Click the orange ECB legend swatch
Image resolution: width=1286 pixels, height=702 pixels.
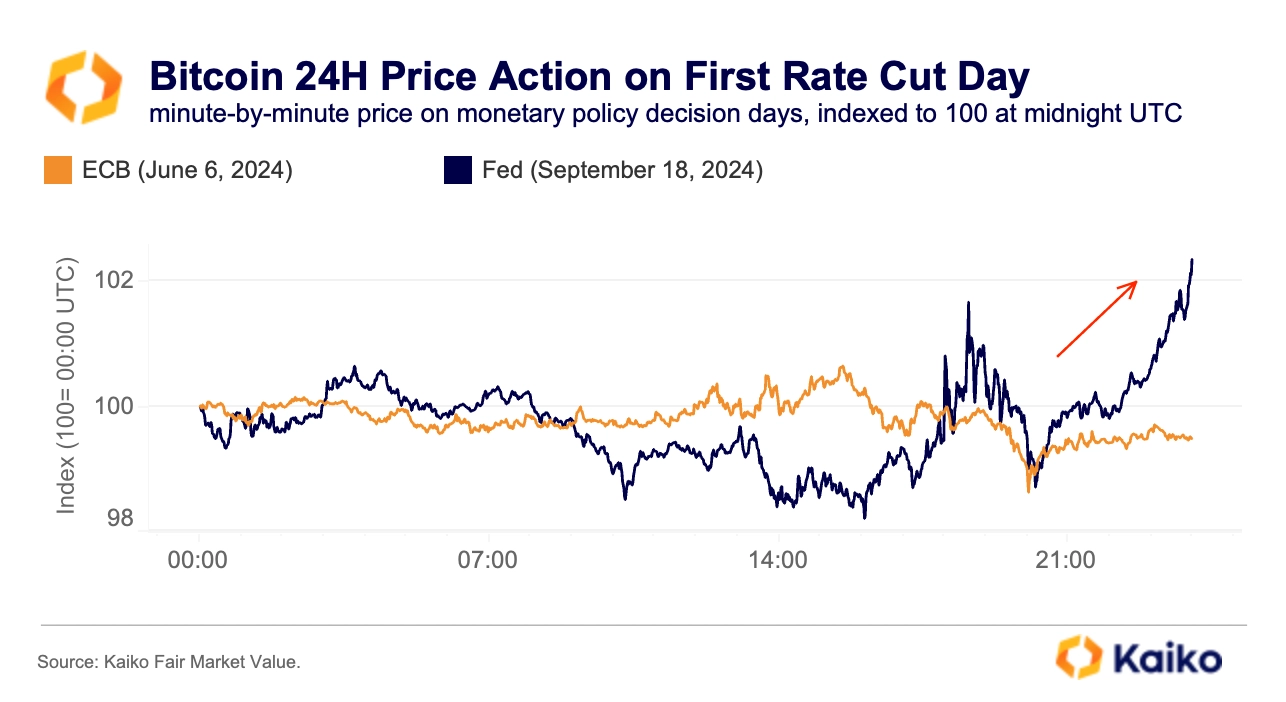pyautogui.click(x=59, y=170)
